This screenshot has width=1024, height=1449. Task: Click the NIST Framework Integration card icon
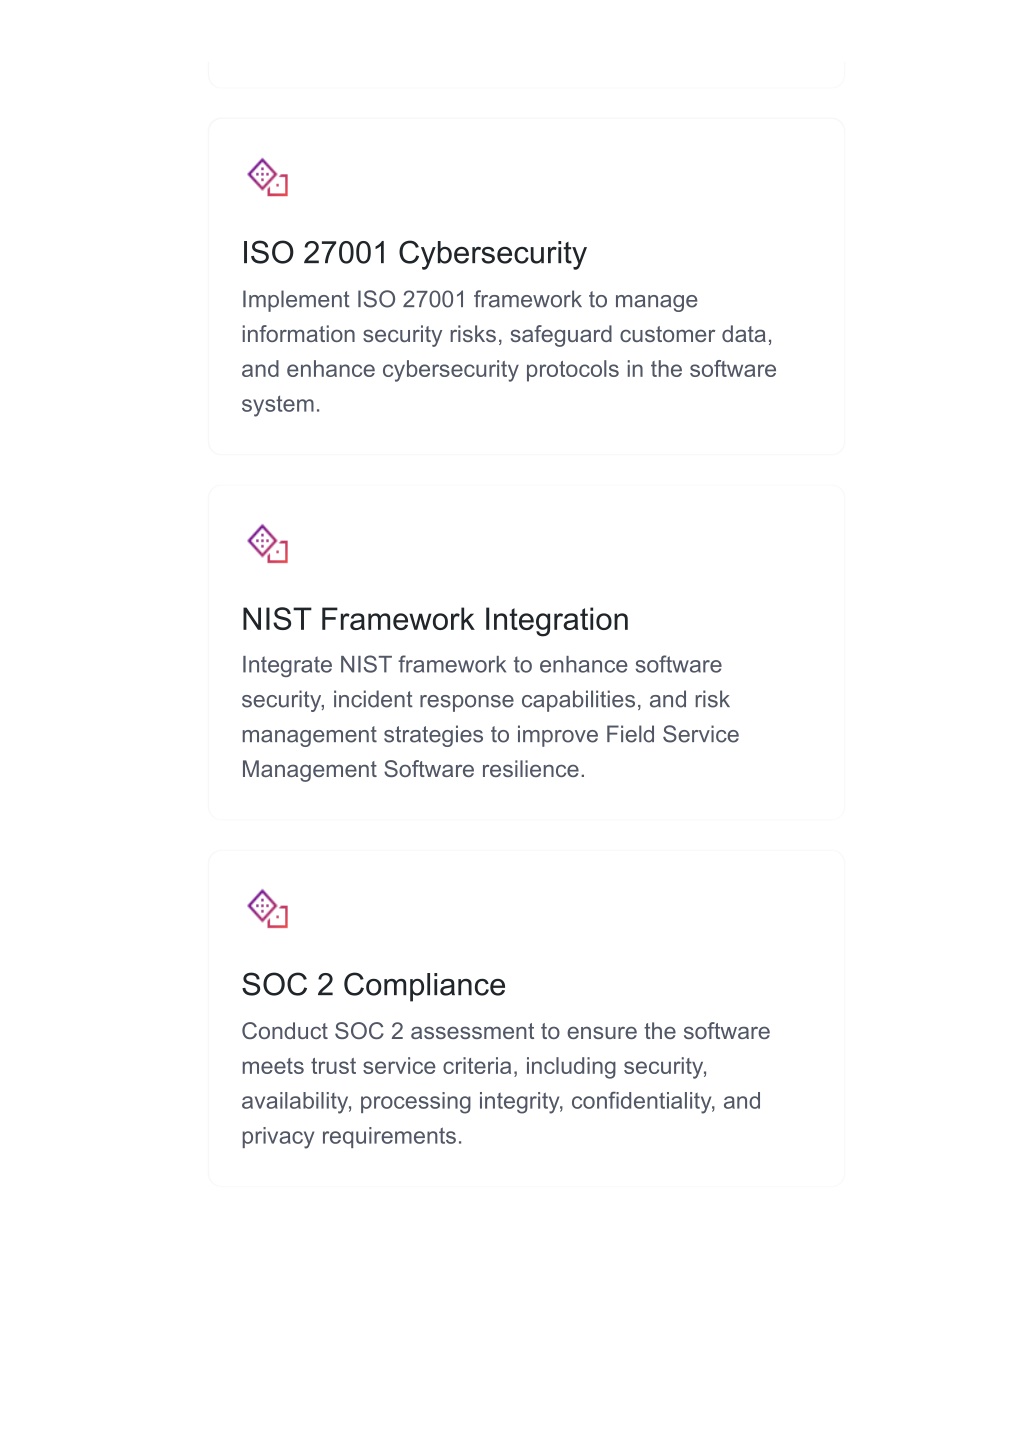click(268, 544)
